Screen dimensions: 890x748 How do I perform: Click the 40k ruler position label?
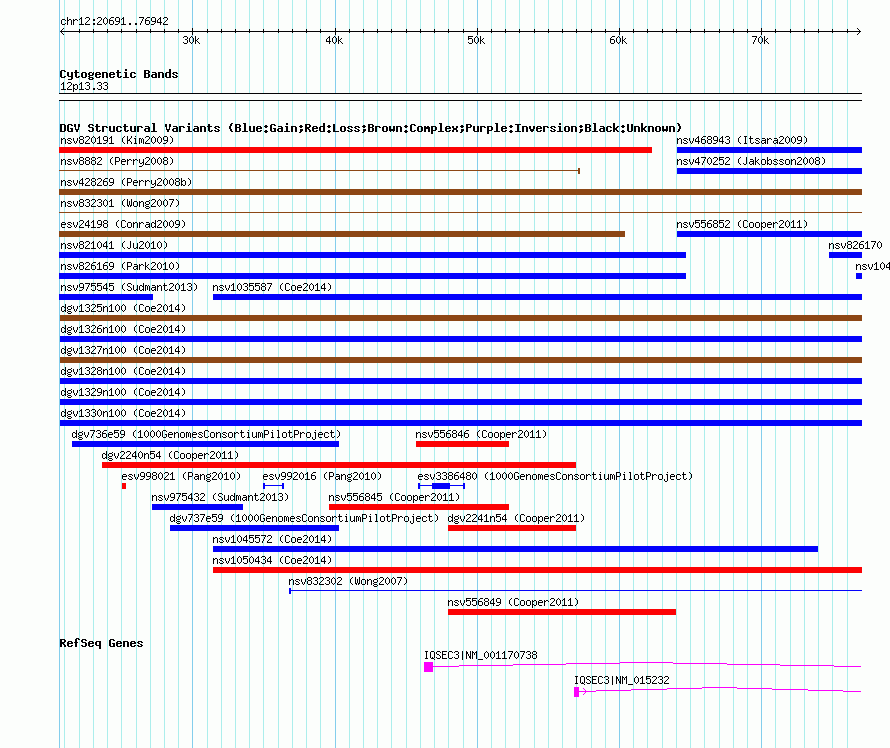pos(334,40)
